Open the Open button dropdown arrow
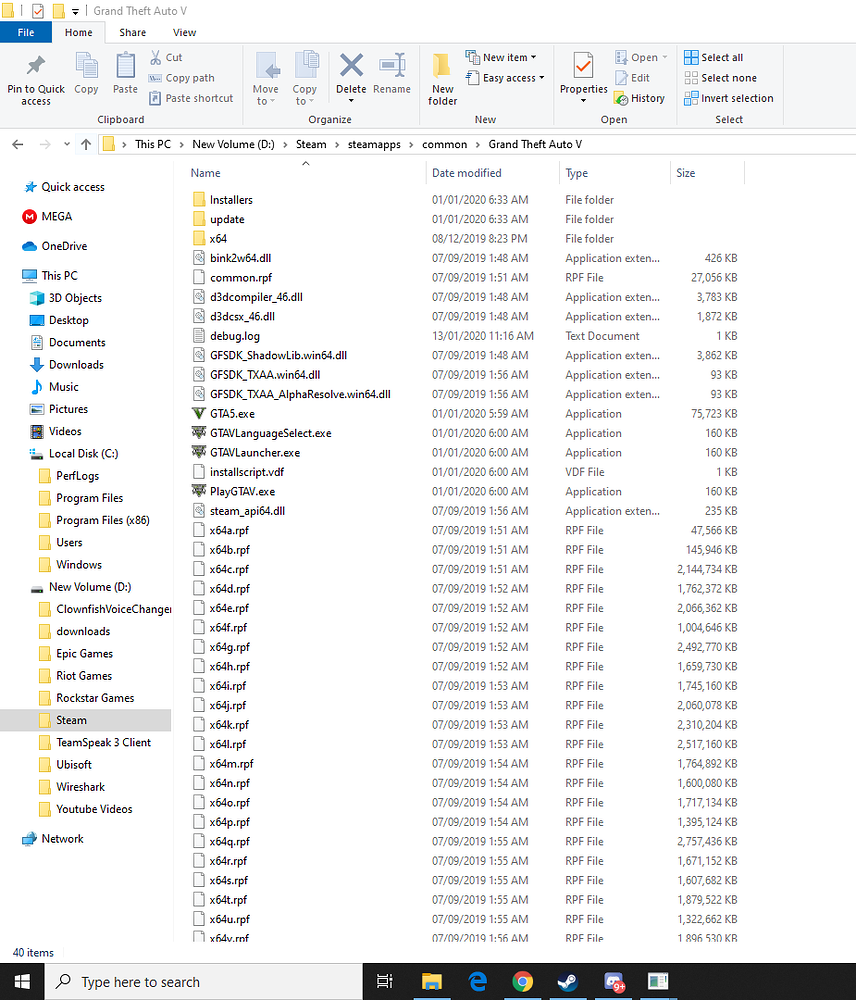Image resolution: width=856 pixels, height=1000 pixels. point(665,57)
